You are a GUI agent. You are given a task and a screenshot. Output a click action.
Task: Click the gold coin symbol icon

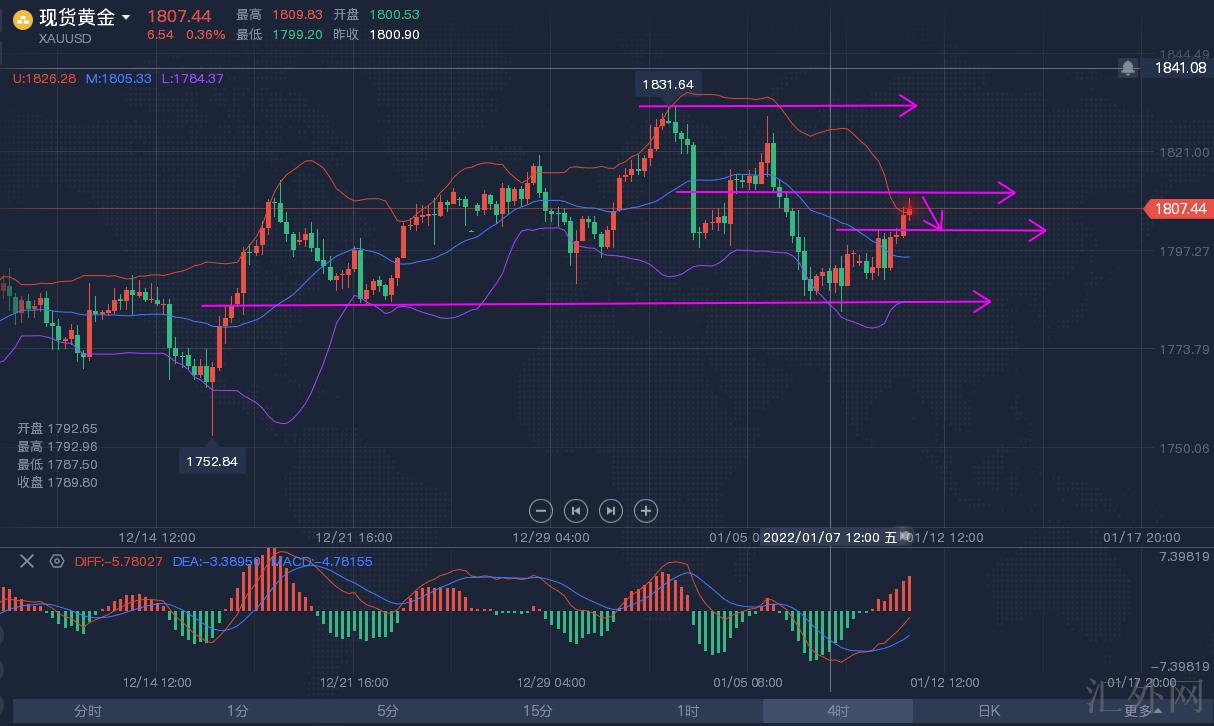pos(21,18)
